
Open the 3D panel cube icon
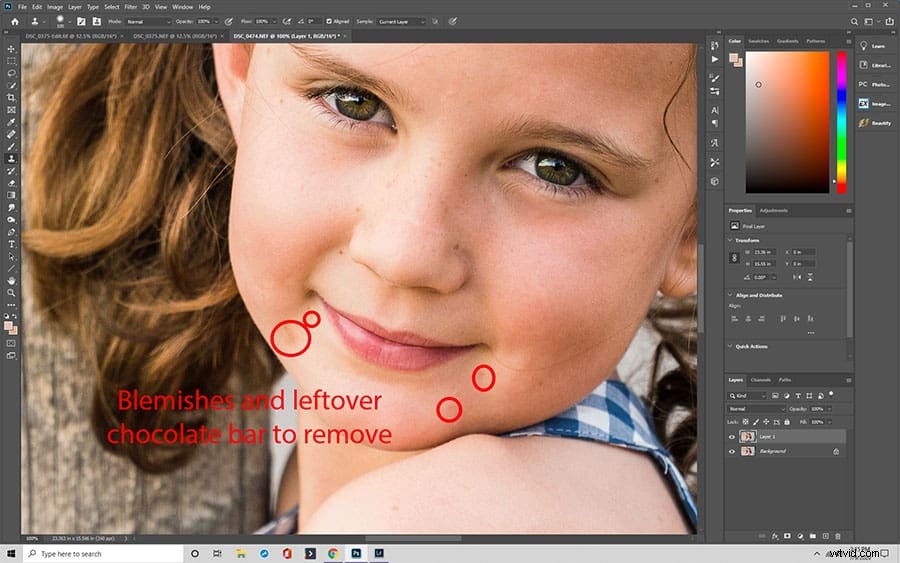pos(715,181)
